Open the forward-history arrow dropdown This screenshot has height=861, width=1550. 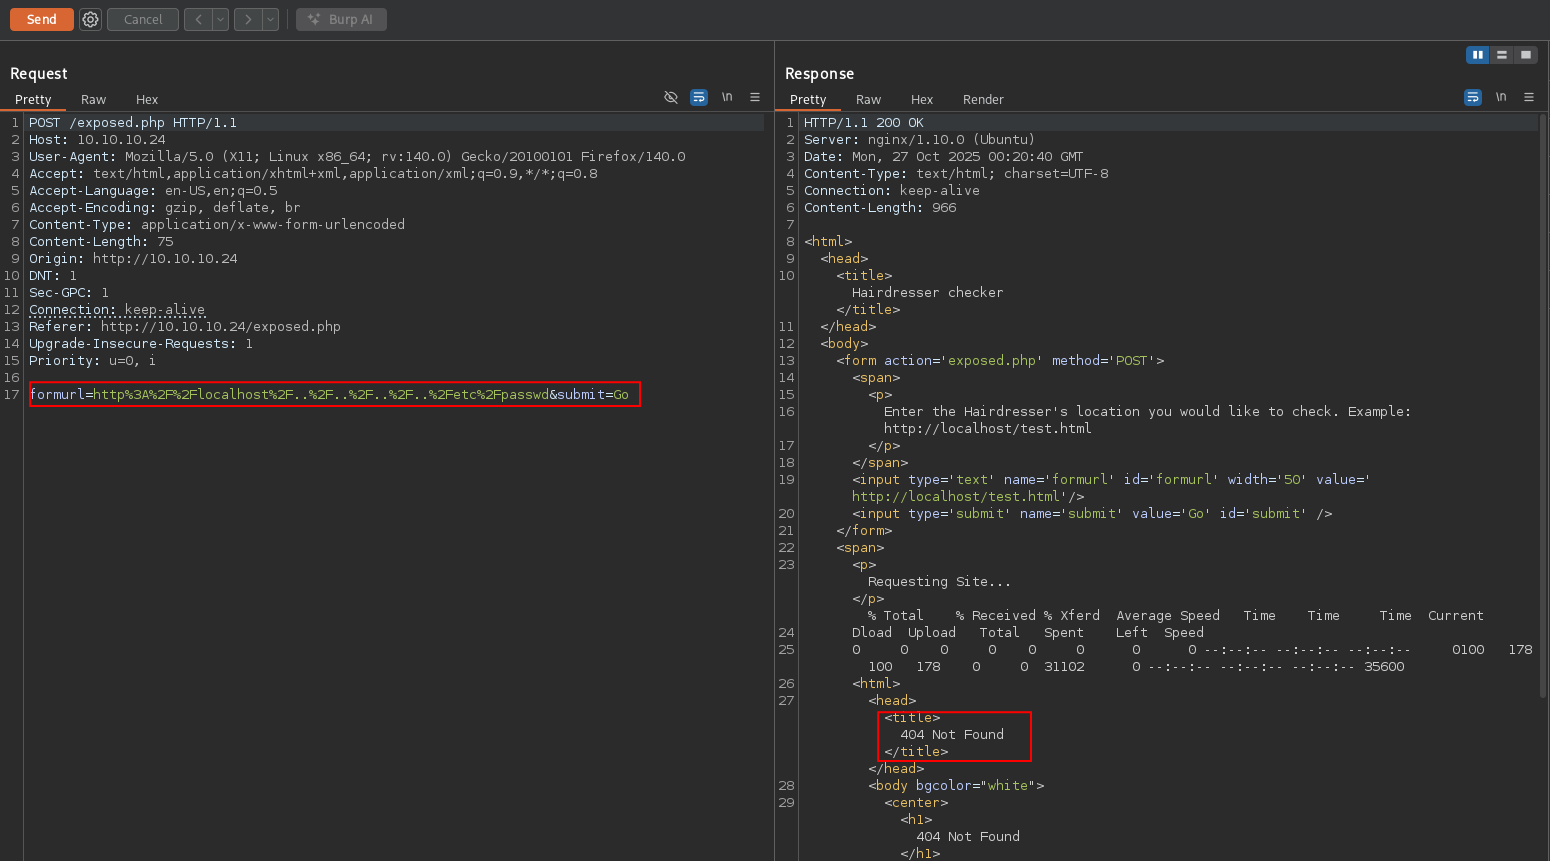(x=268, y=19)
